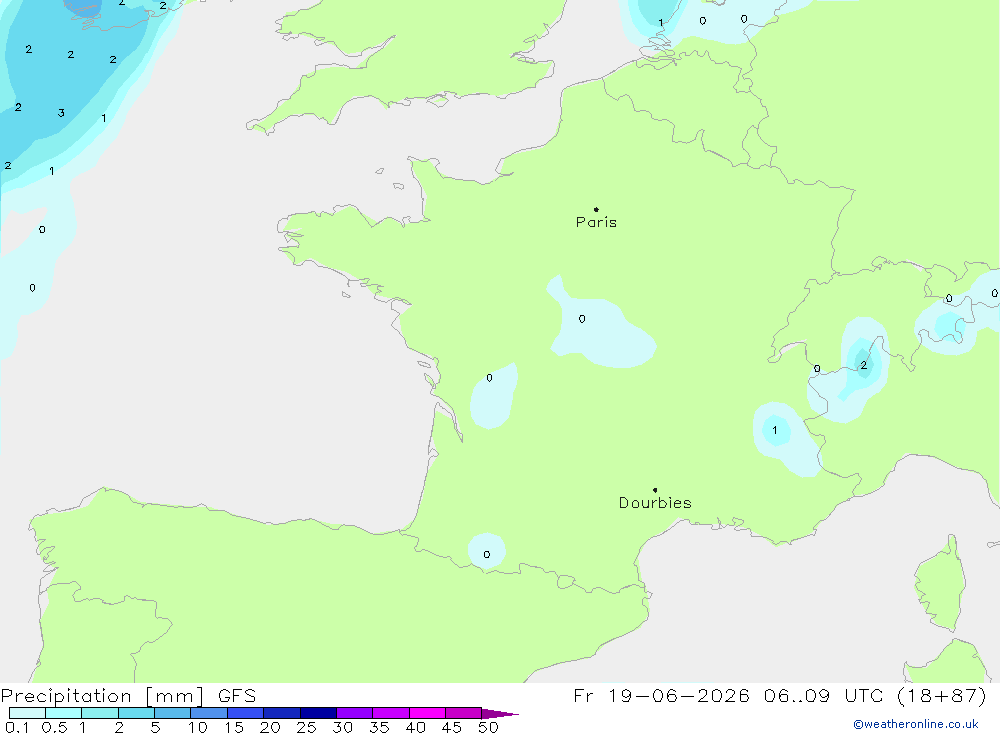Viewport: 1000px width, 733px height.
Task: Pick the 0.5–1 mm legend swatch
Action: 64,713
